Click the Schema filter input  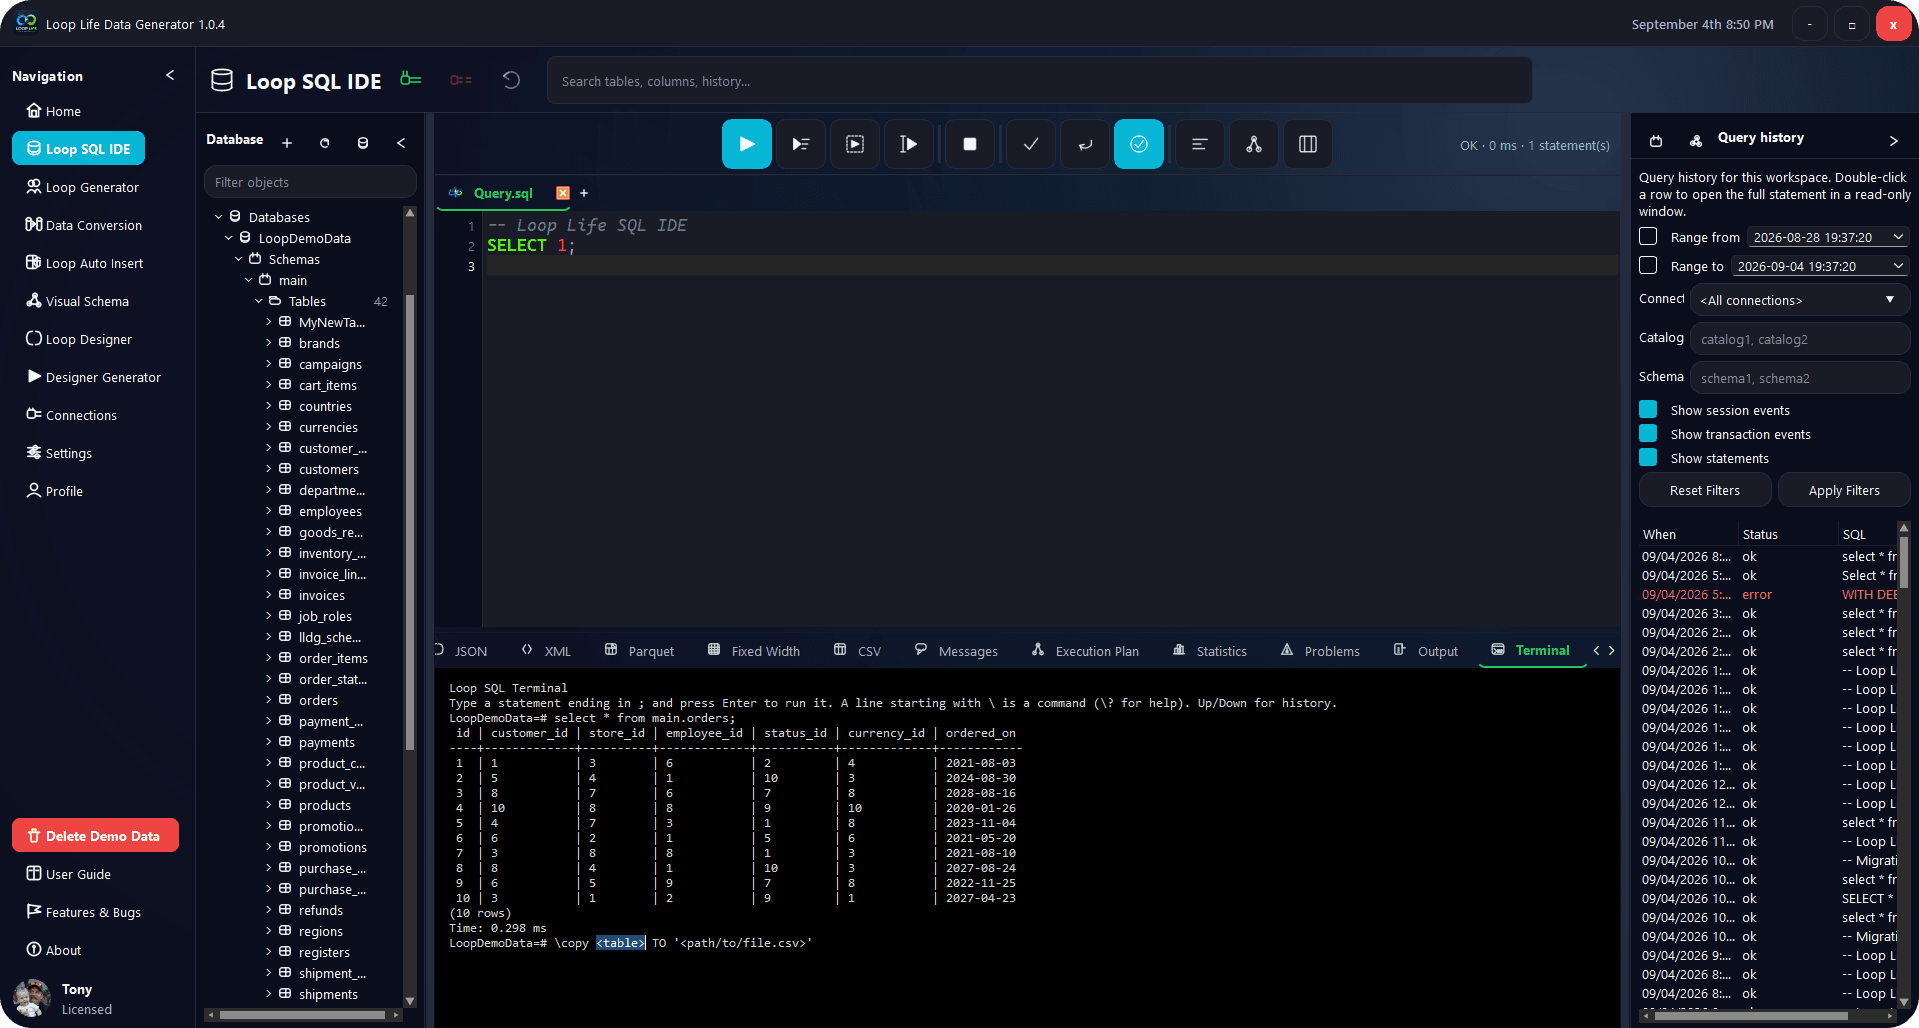[1800, 378]
